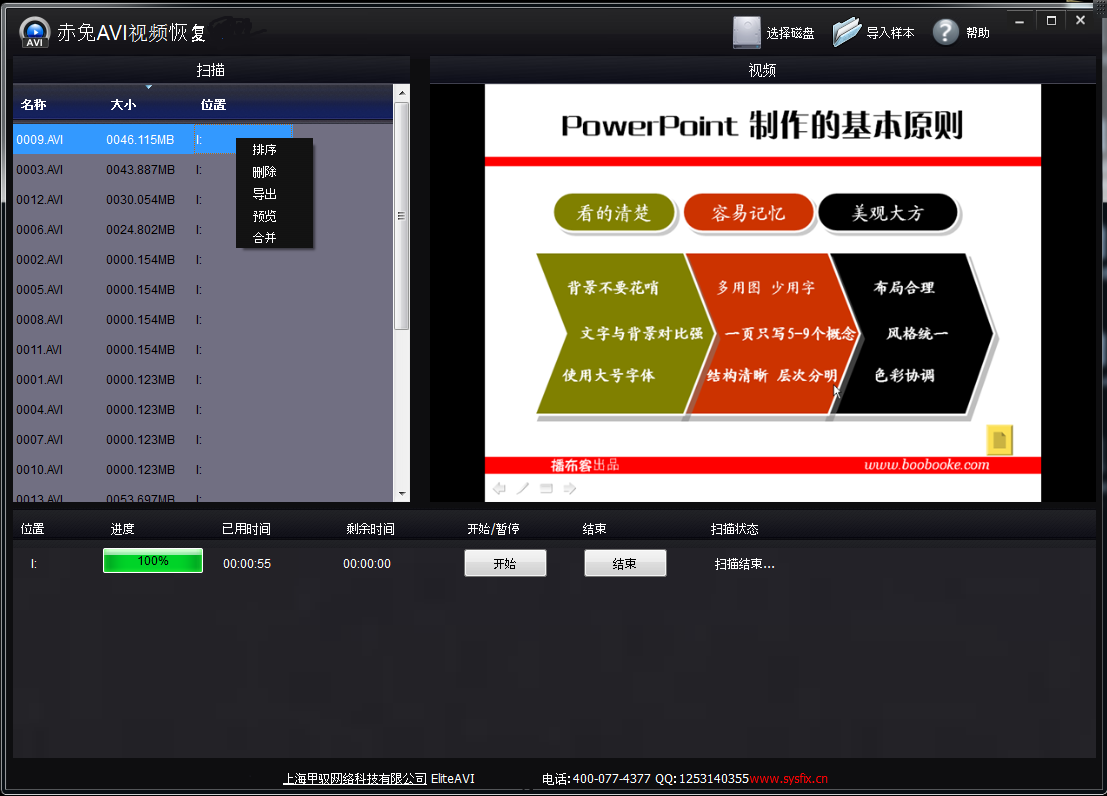The height and width of the screenshot is (796, 1107).
Task: Click the 扫描 panel header
Action: pyautogui.click(x=210, y=70)
